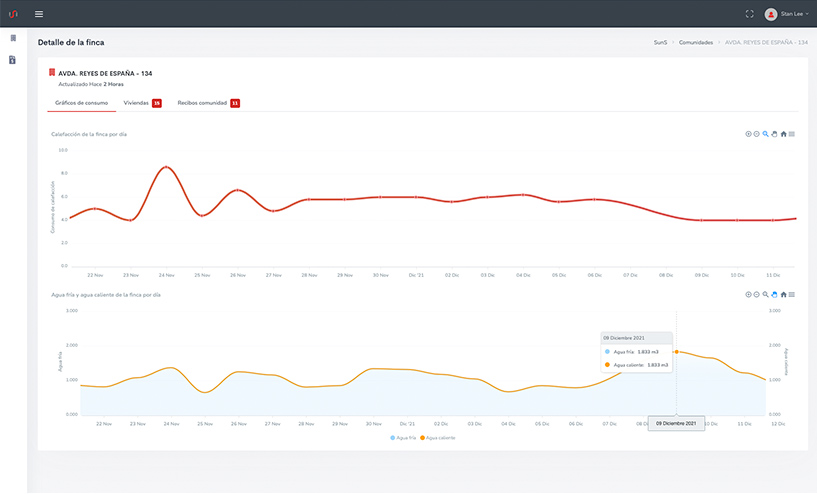The width and height of the screenshot is (817, 494).
Task: Click the Detalle de la finca title
Action: coord(71,43)
